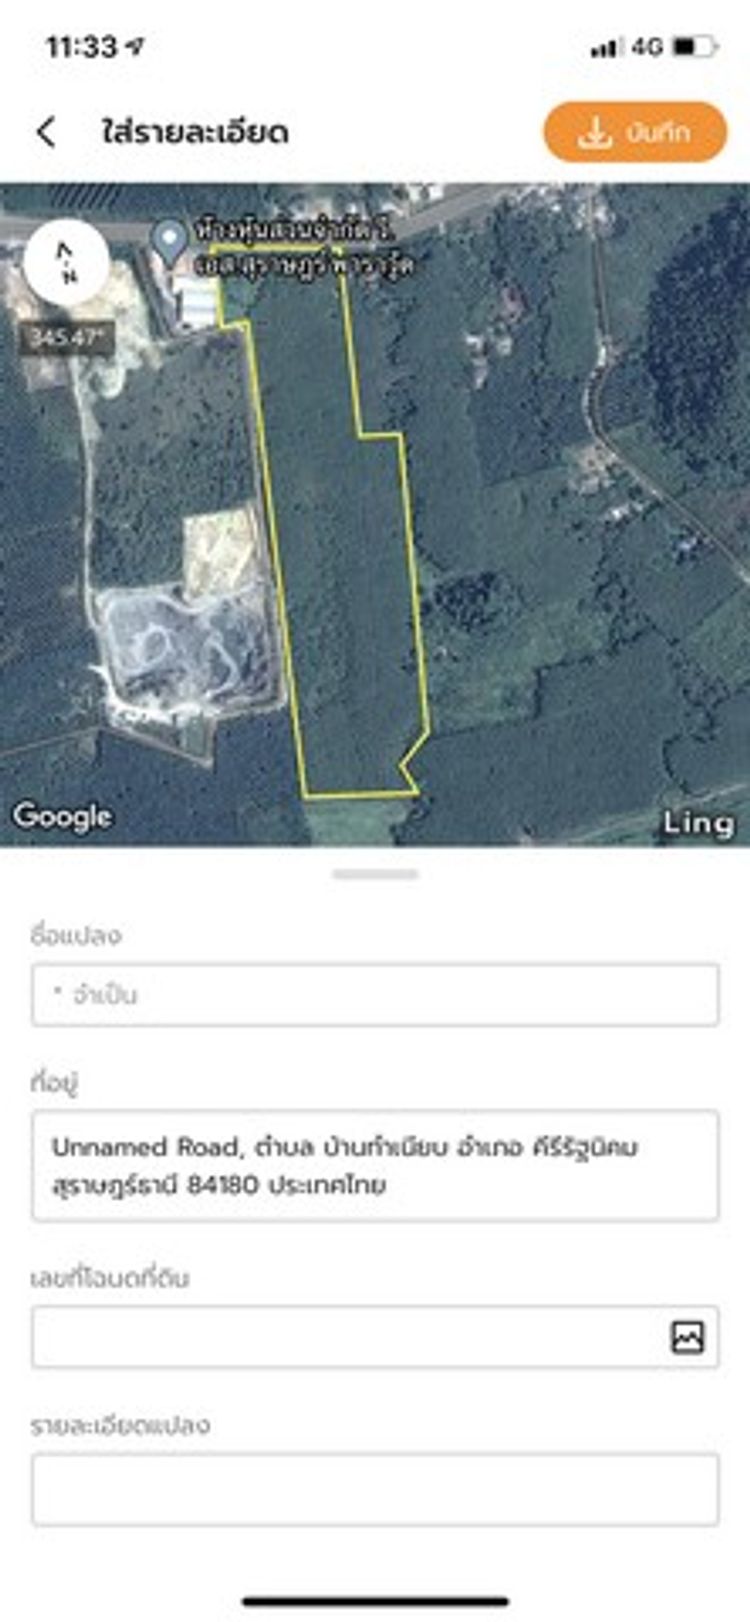
Task: Tap the cellular signal bars icon
Action: pyautogui.click(x=605, y=47)
